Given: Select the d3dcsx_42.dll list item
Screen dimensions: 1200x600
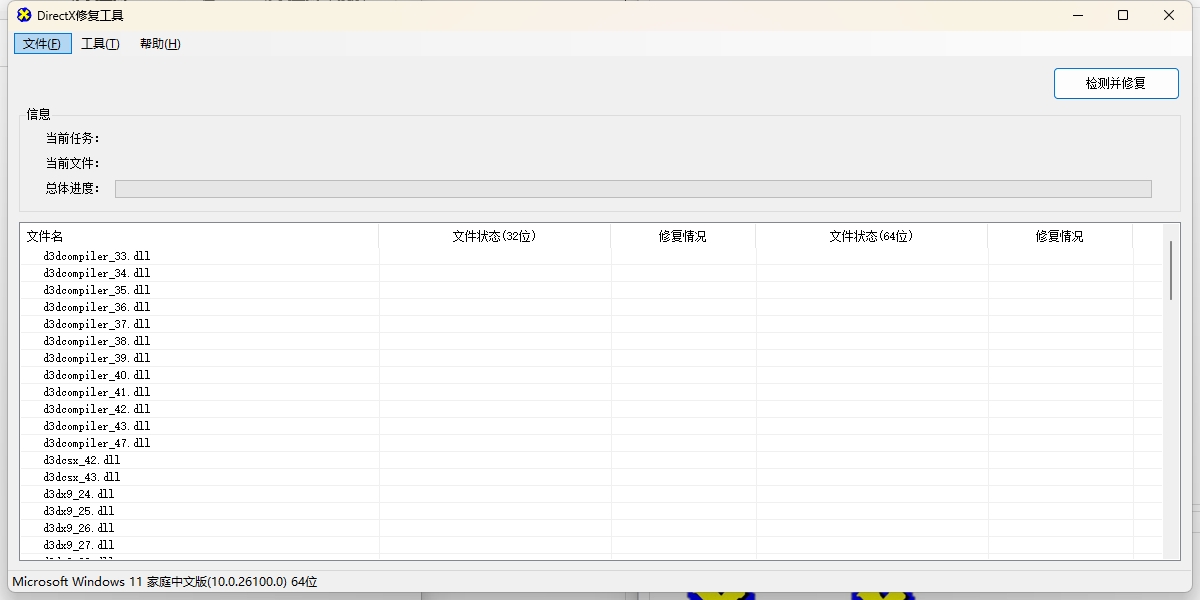Looking at the screenshot, I should pos(80,460).
